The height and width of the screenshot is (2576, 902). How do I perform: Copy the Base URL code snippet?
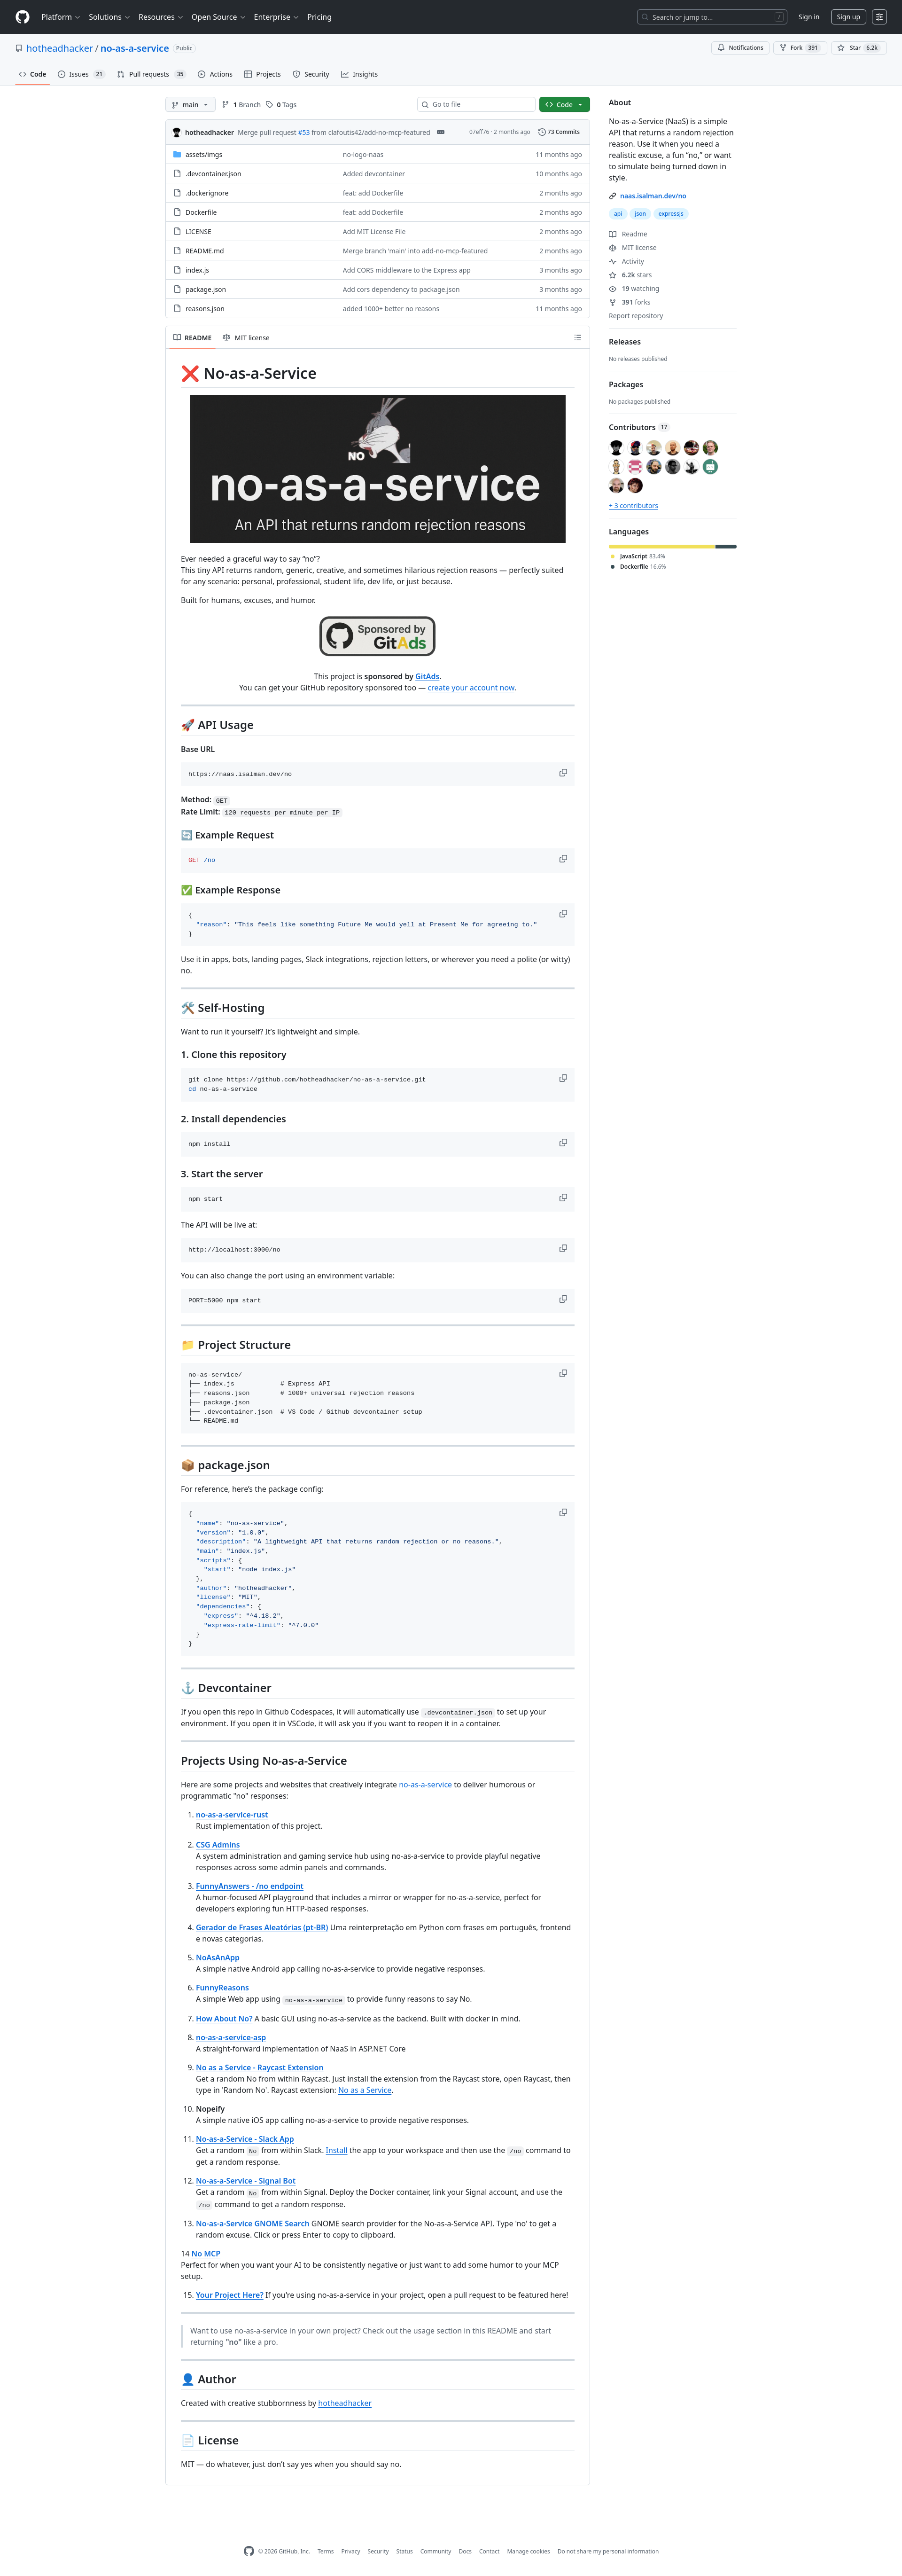[563, 773]
